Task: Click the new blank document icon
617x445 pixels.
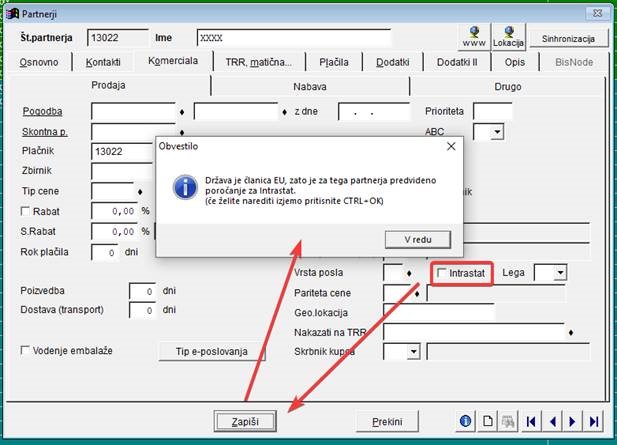Action: point(487,421)
